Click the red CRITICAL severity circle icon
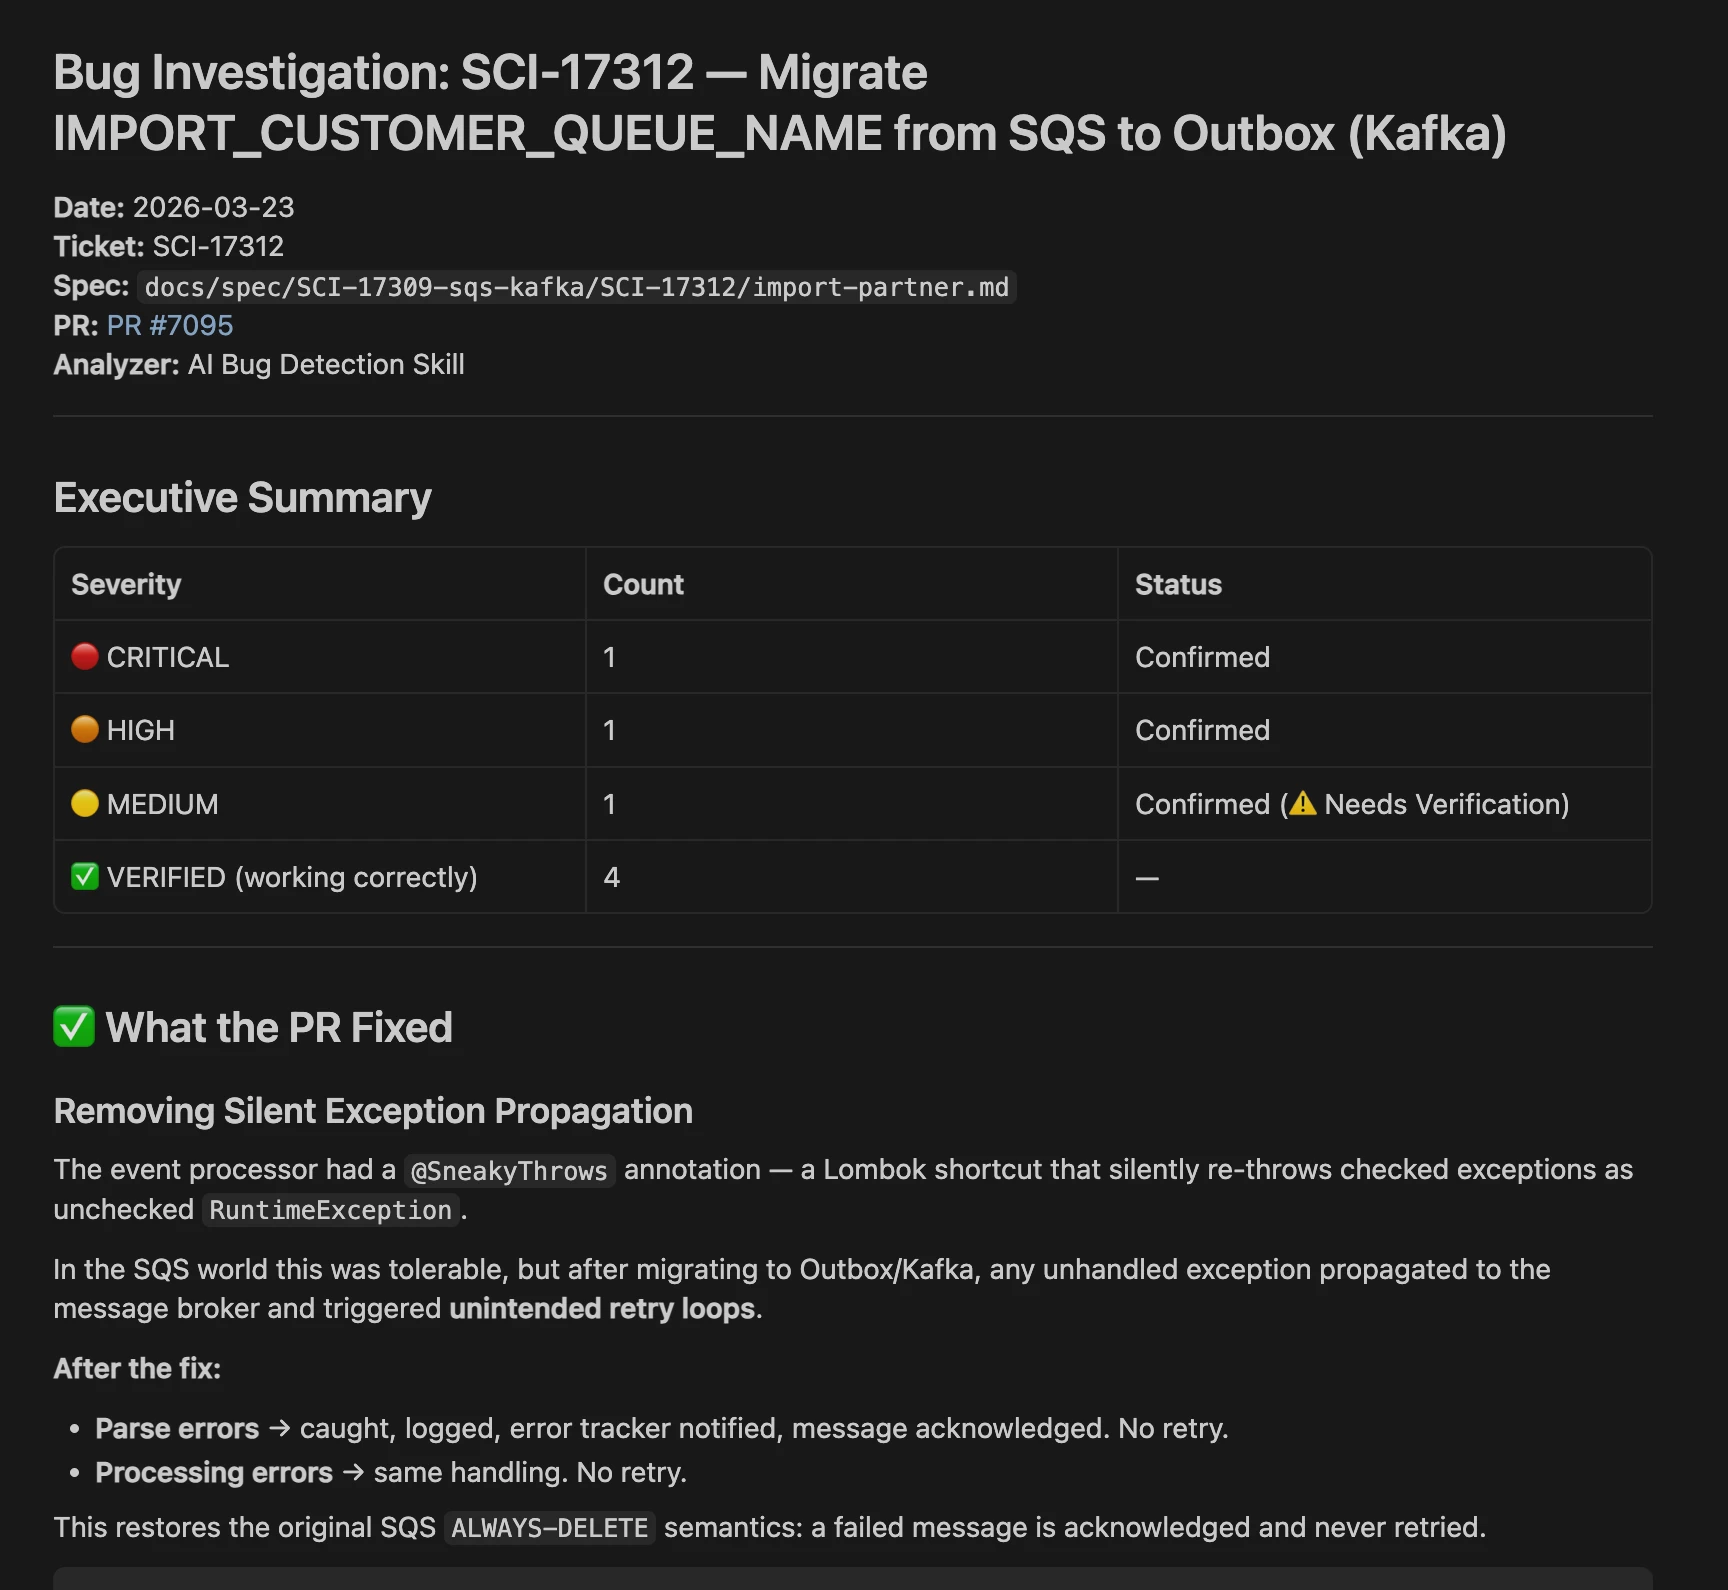This screenshot has height=1590, width=1728. point(85,656)
